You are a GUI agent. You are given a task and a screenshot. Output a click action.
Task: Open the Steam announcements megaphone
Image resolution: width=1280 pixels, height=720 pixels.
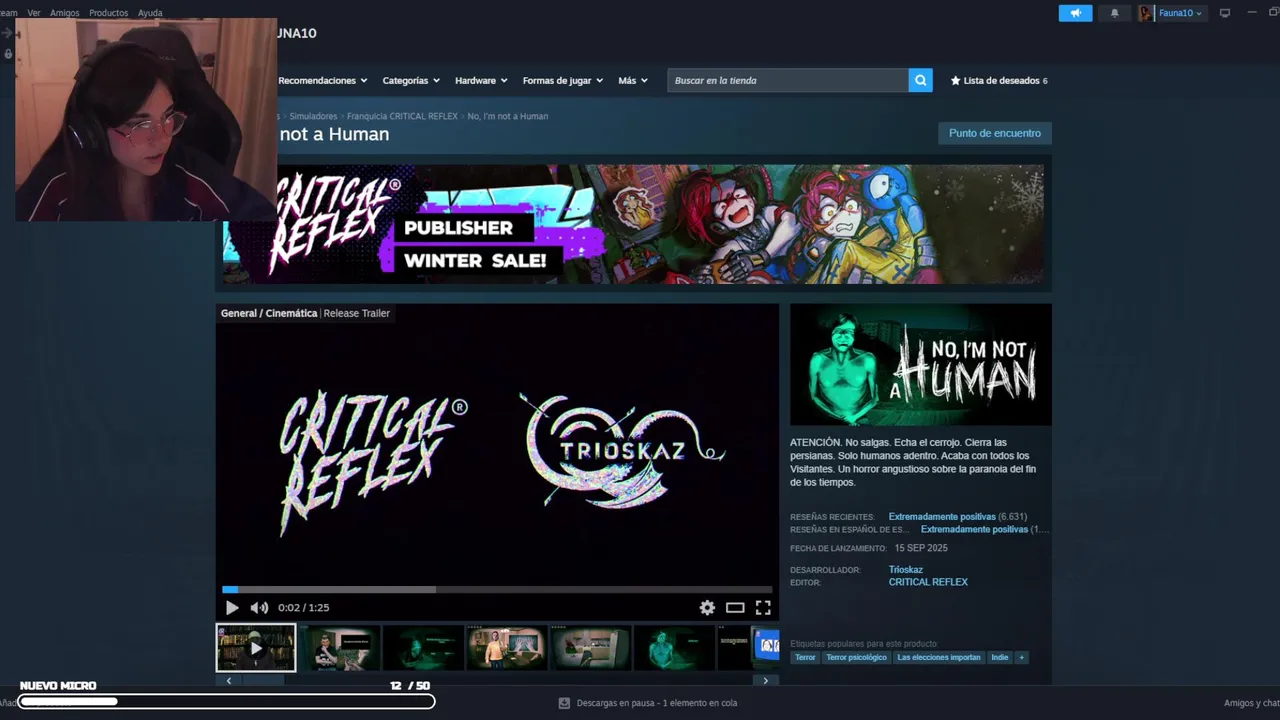(1075, 13)
